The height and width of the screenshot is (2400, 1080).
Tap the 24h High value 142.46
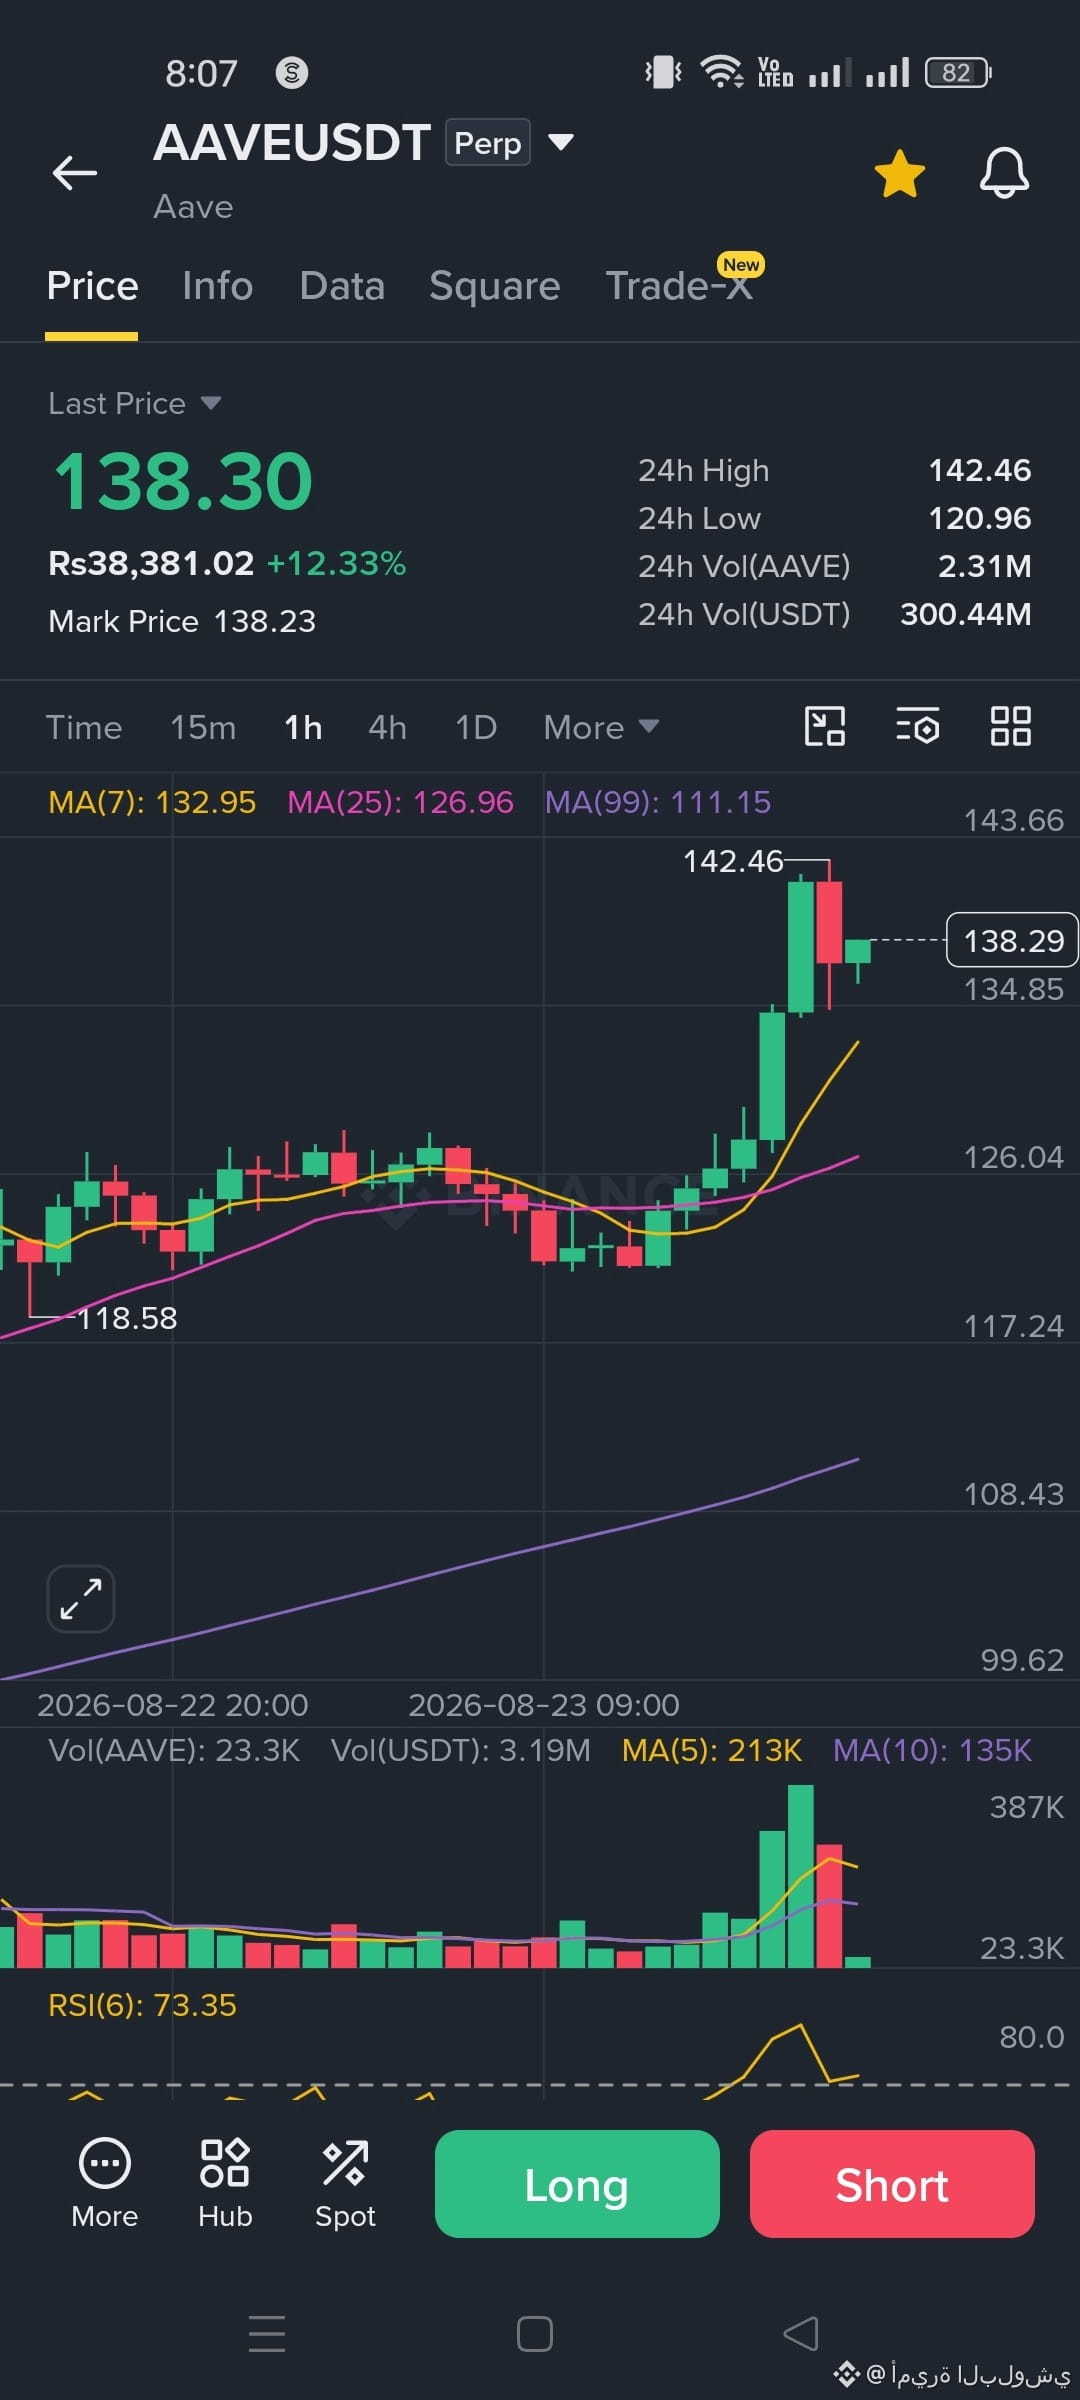click(980, 470)
